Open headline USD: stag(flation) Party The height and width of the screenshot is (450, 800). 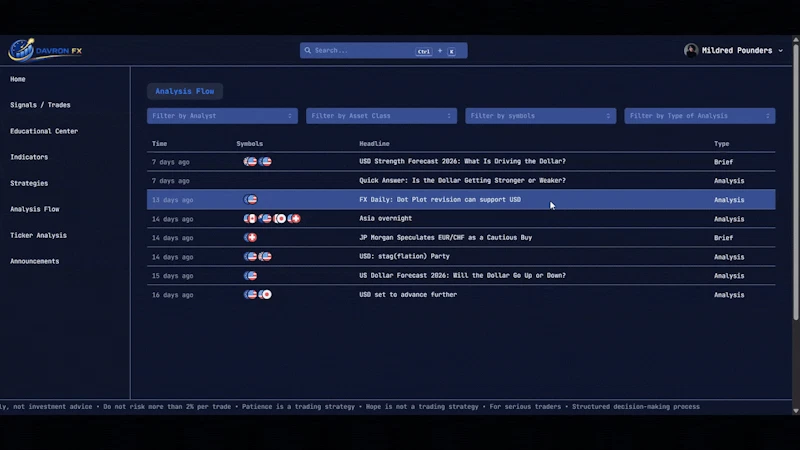pos(404,256)
